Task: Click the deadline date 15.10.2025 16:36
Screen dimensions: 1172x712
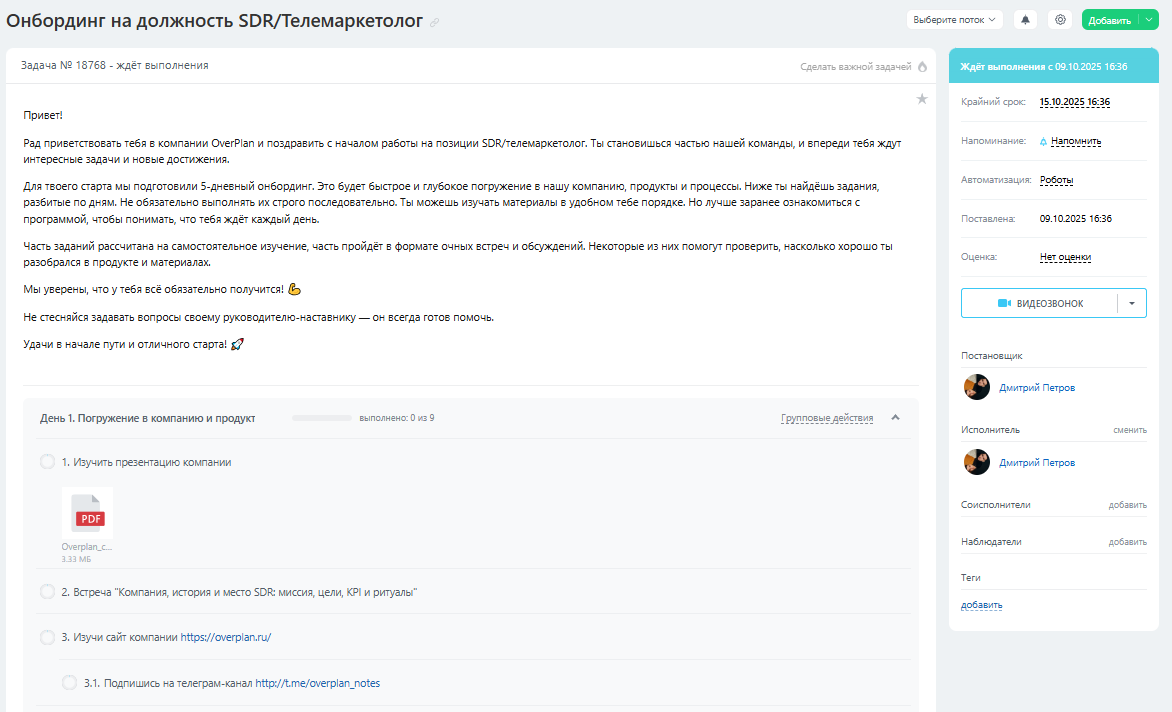Action: (x=1074, y=102)
